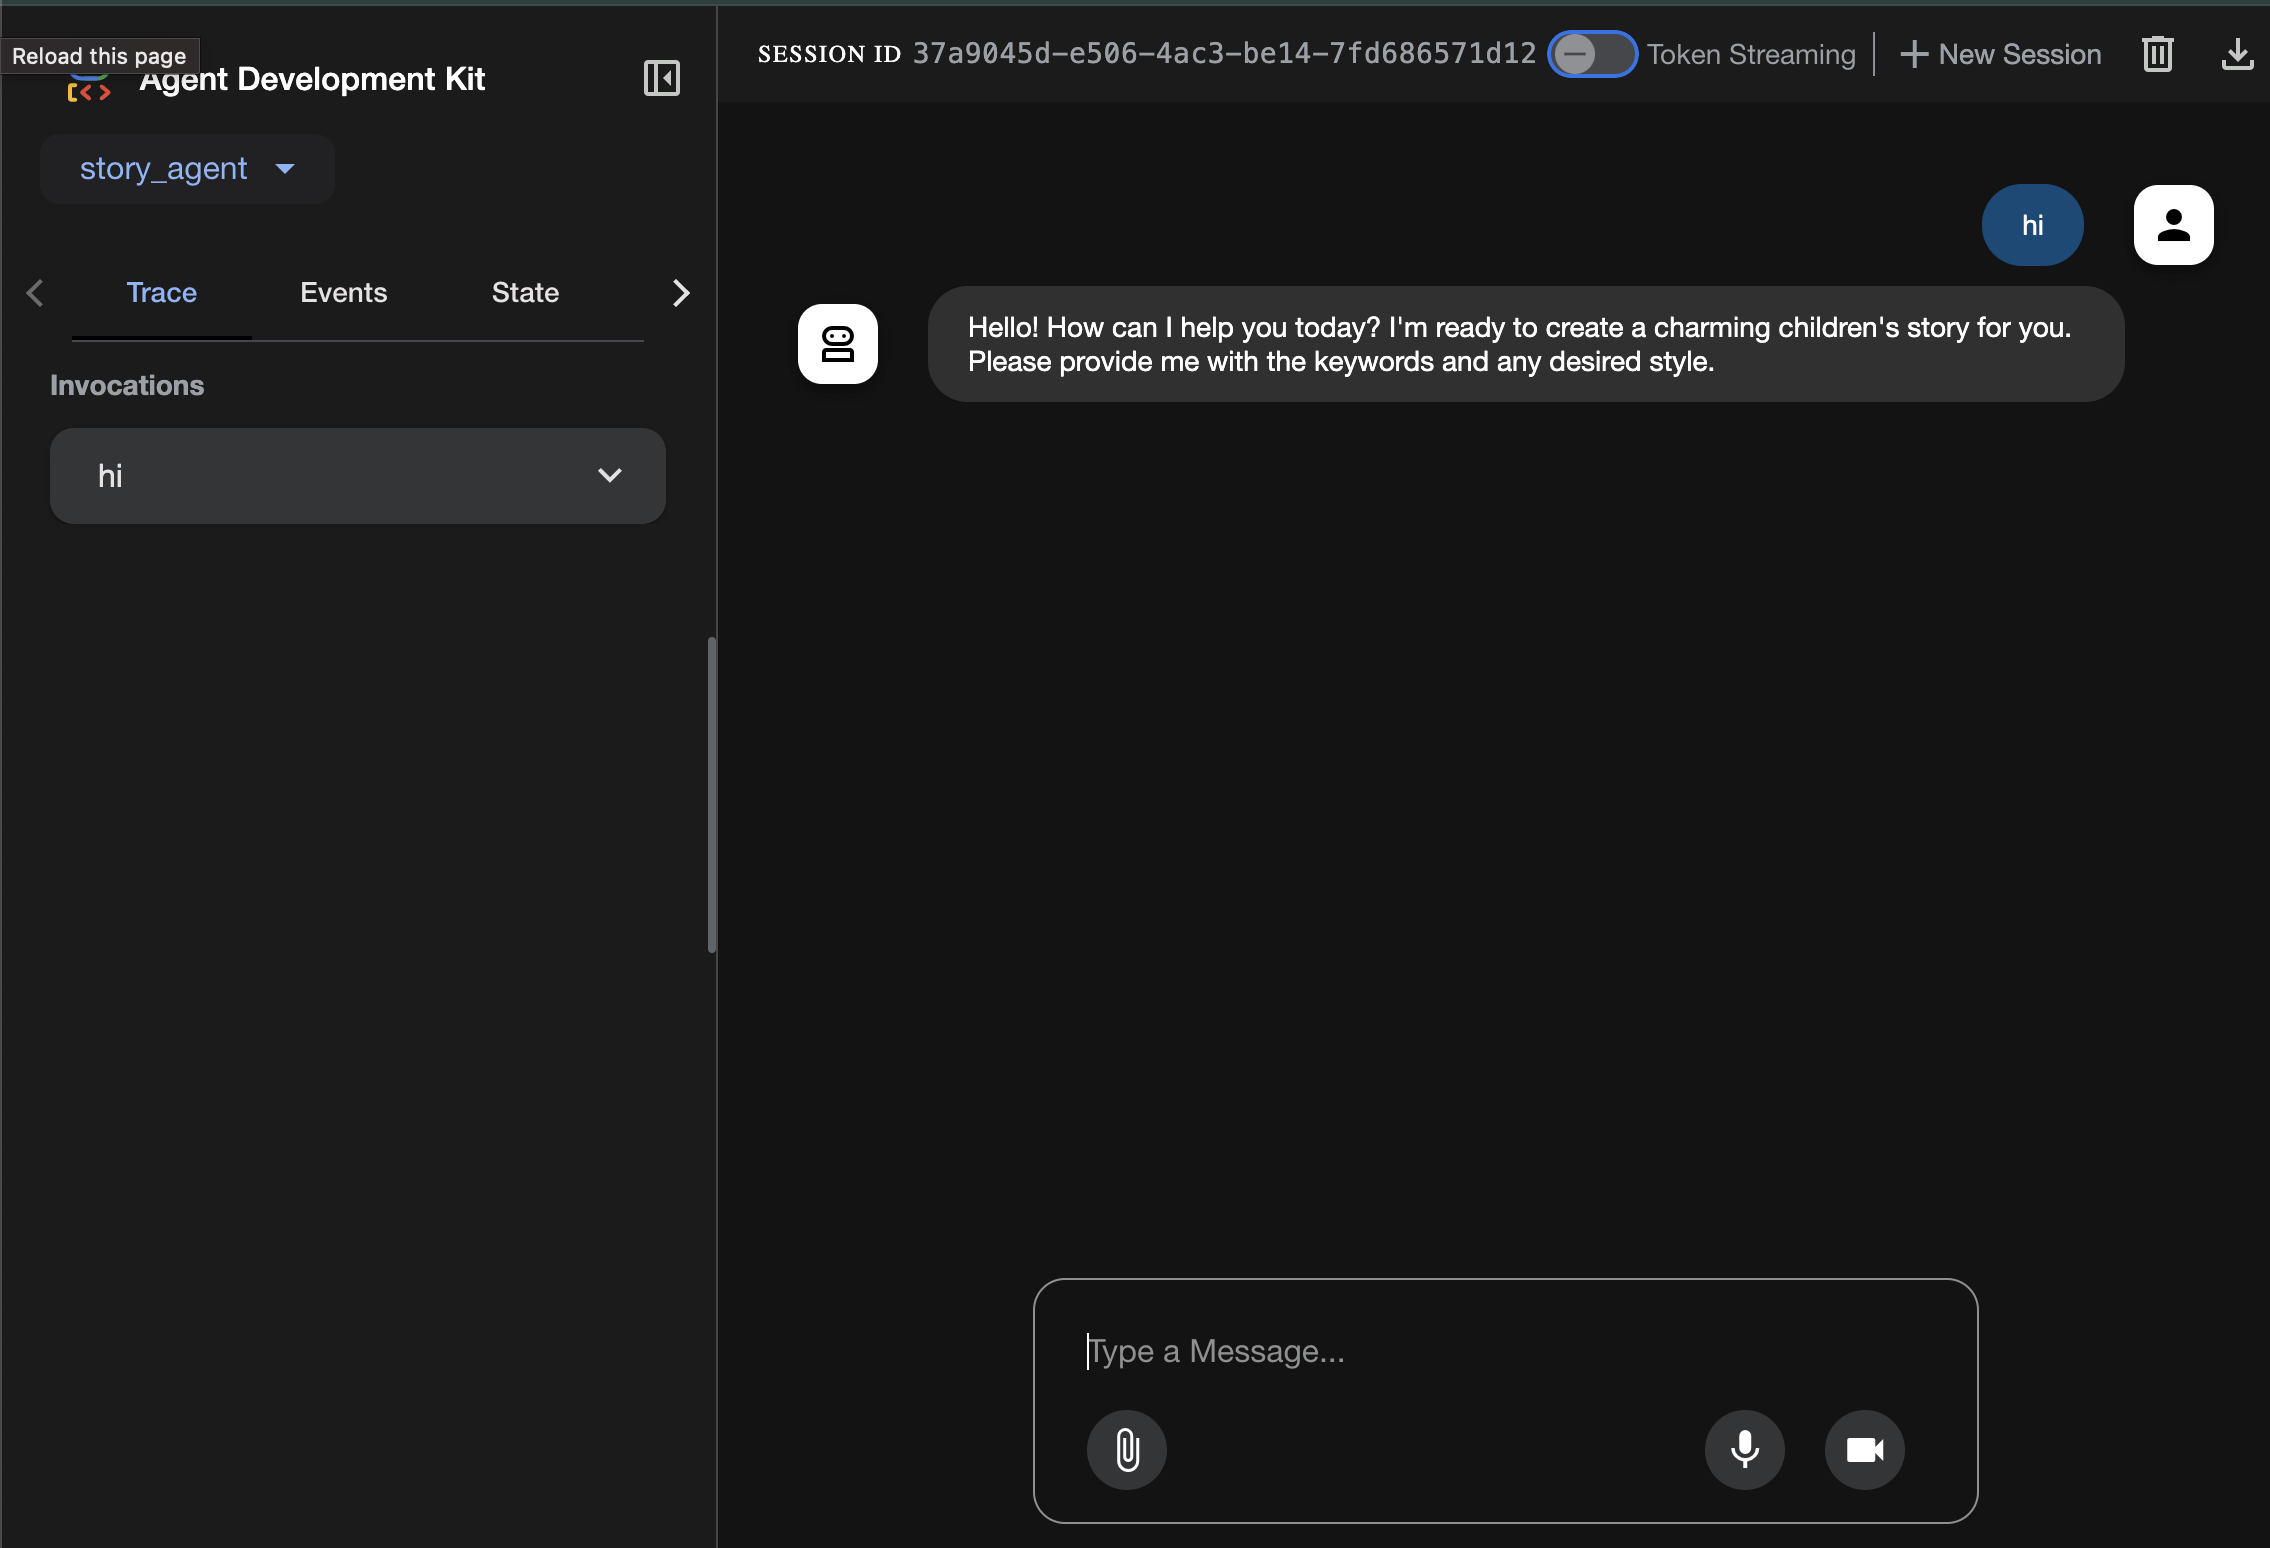
Task: Start a New Session
Action: [x=2000, y=54]
